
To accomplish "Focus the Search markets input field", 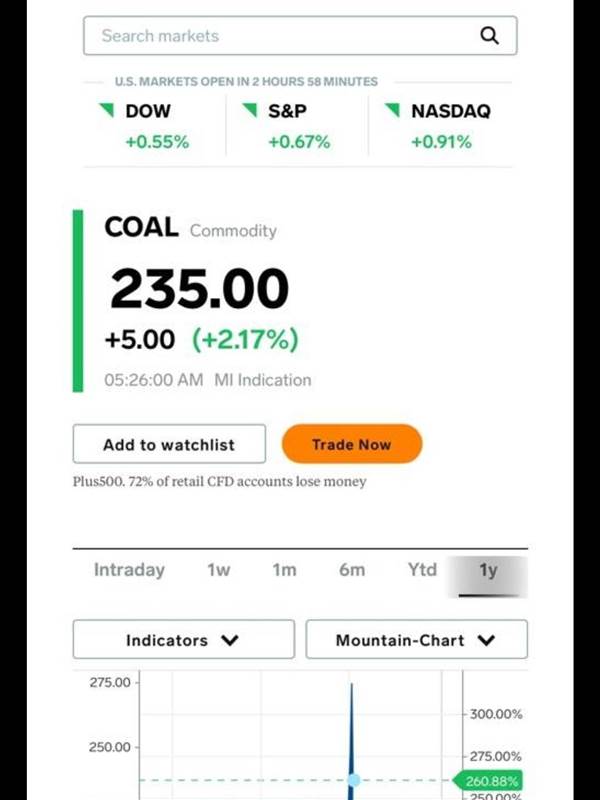I will (300, 36).
